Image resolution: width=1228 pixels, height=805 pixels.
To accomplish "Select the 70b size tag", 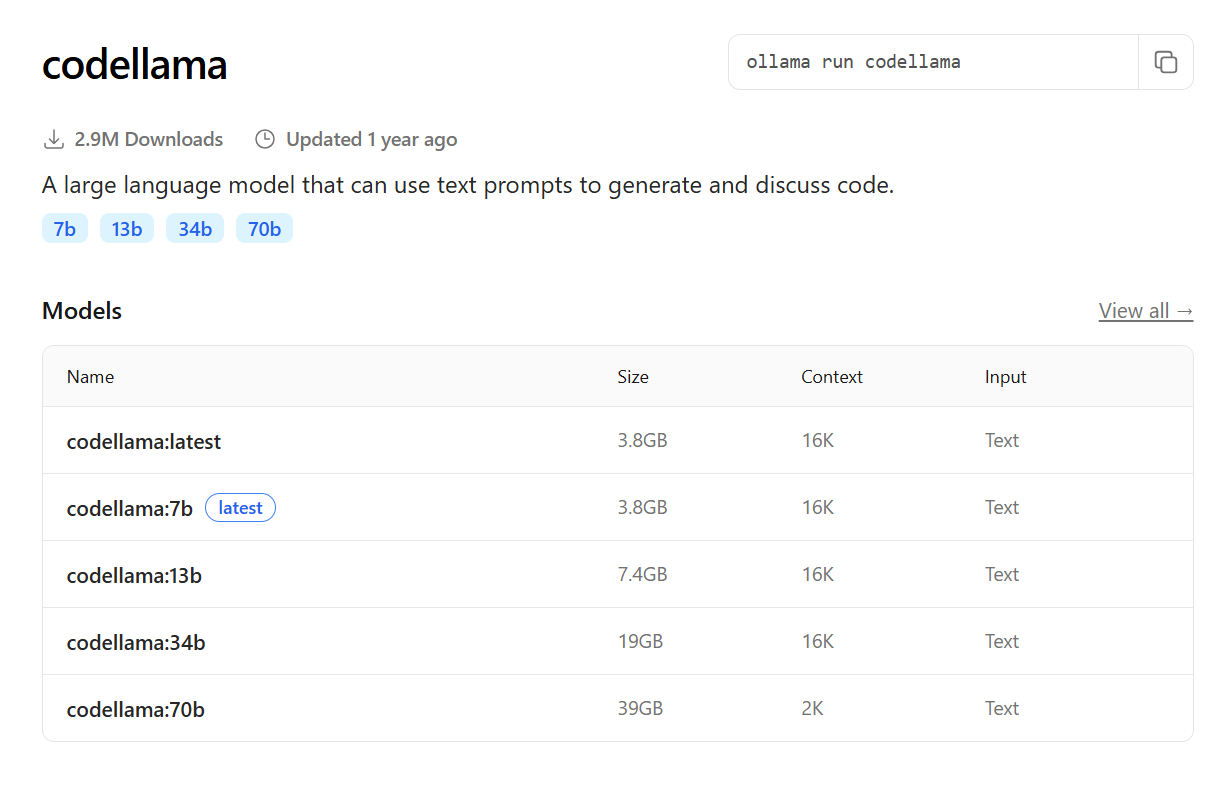I will [264, 229].
